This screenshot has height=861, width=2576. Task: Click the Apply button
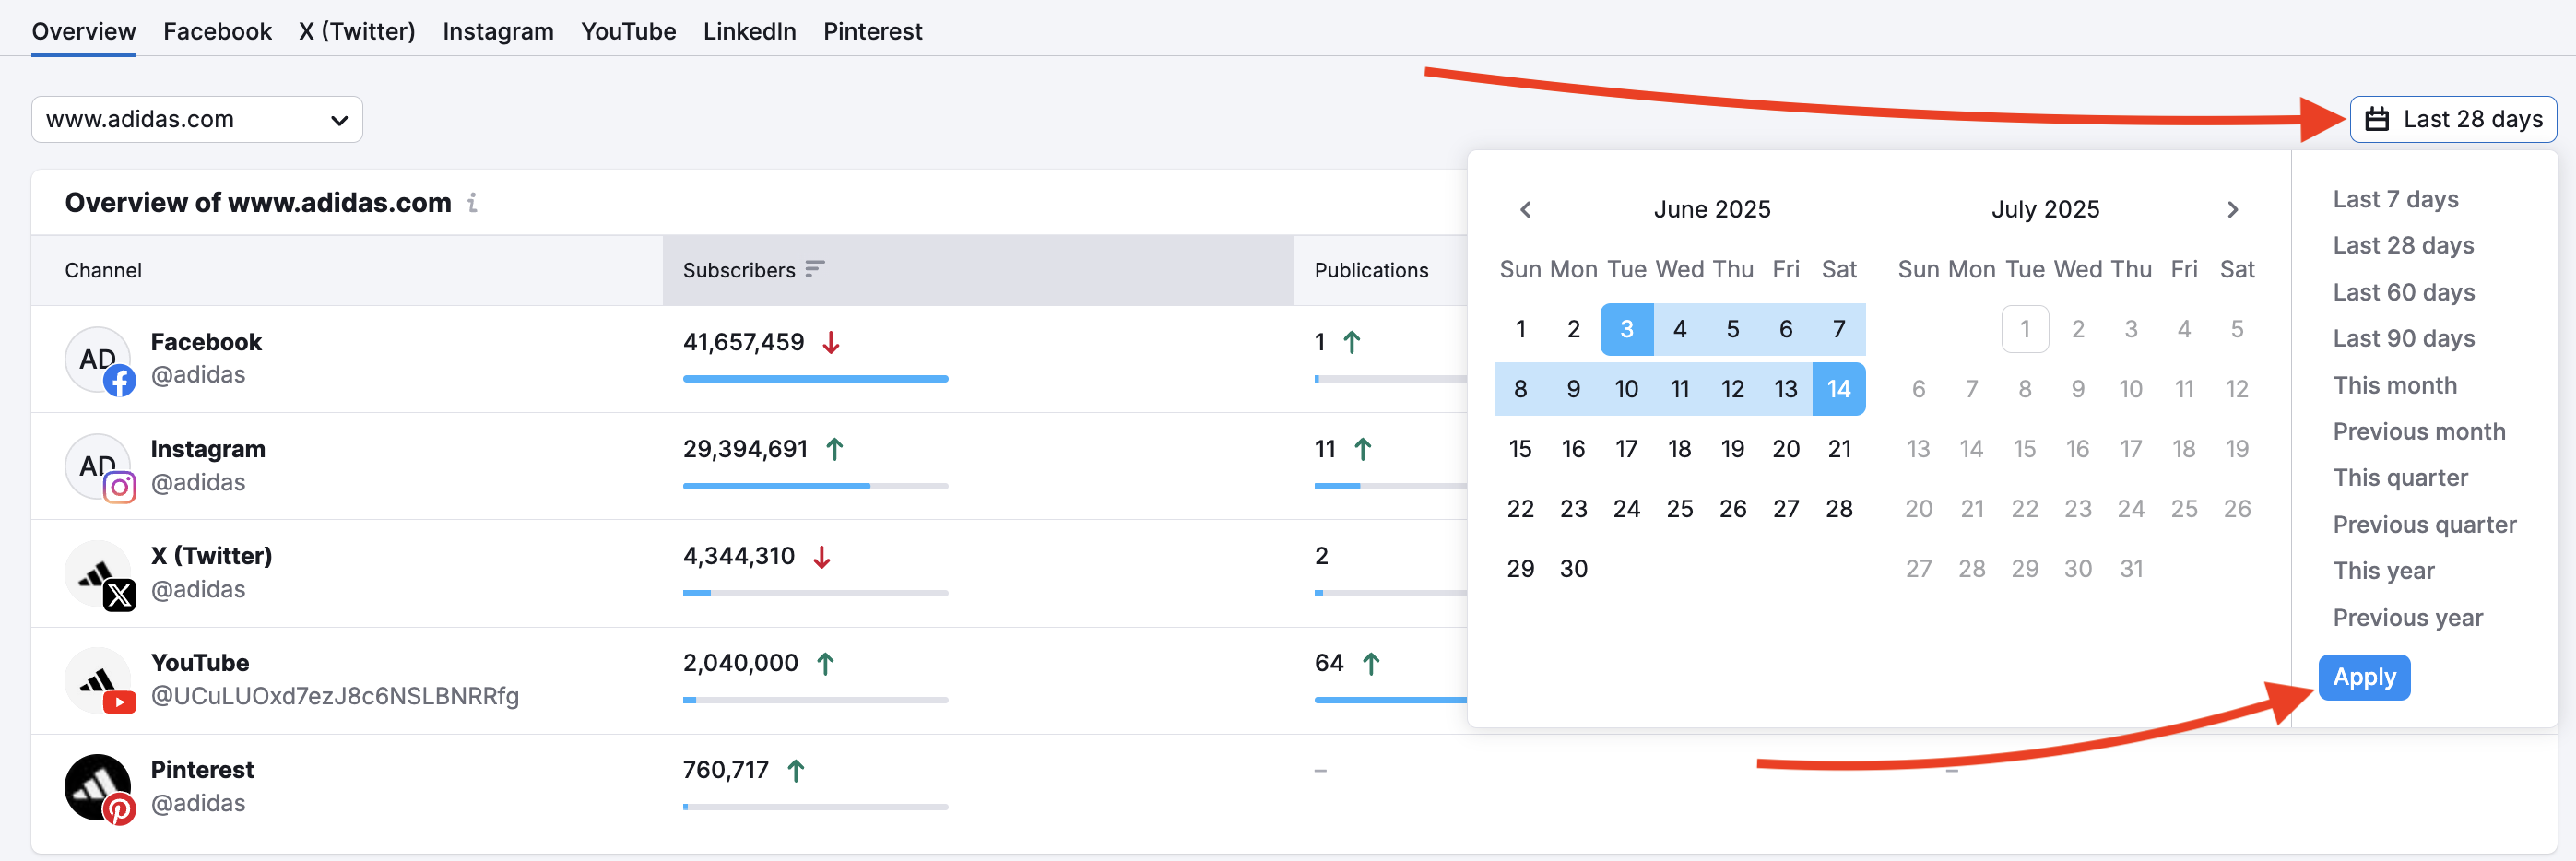point(2364,677)
